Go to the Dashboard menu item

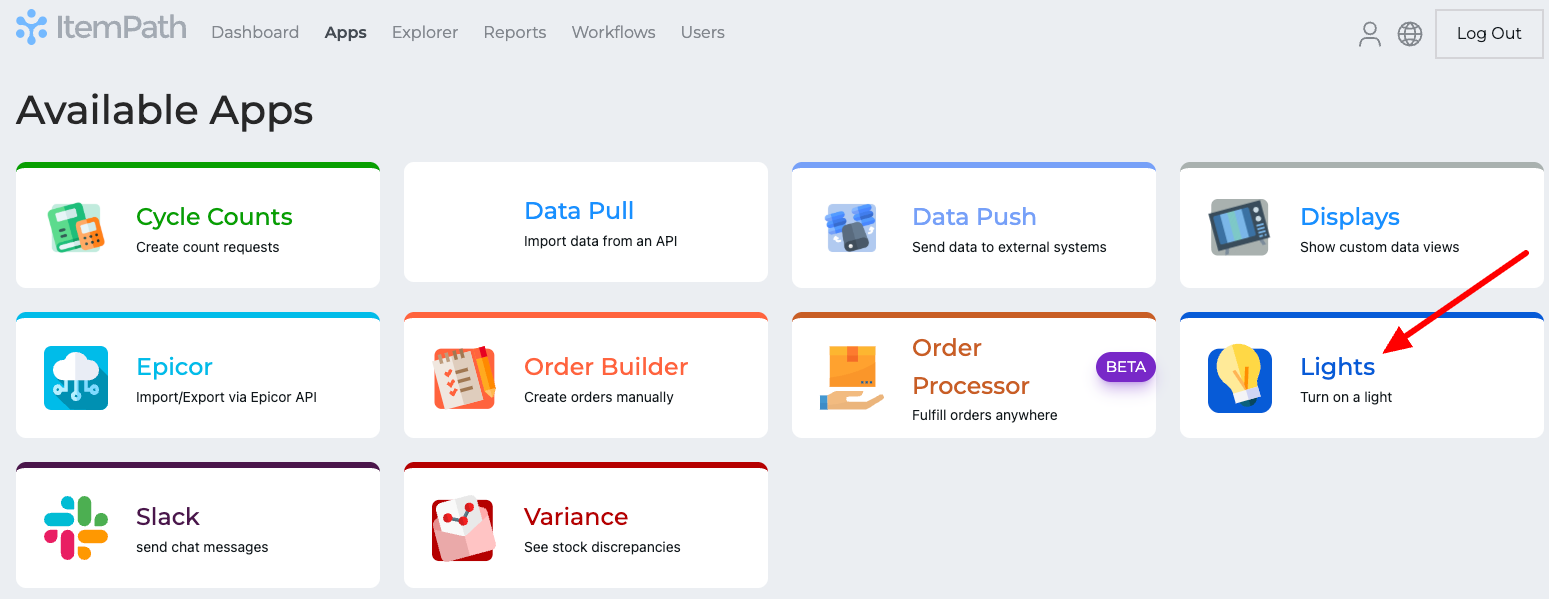click(x=255, y=33)
